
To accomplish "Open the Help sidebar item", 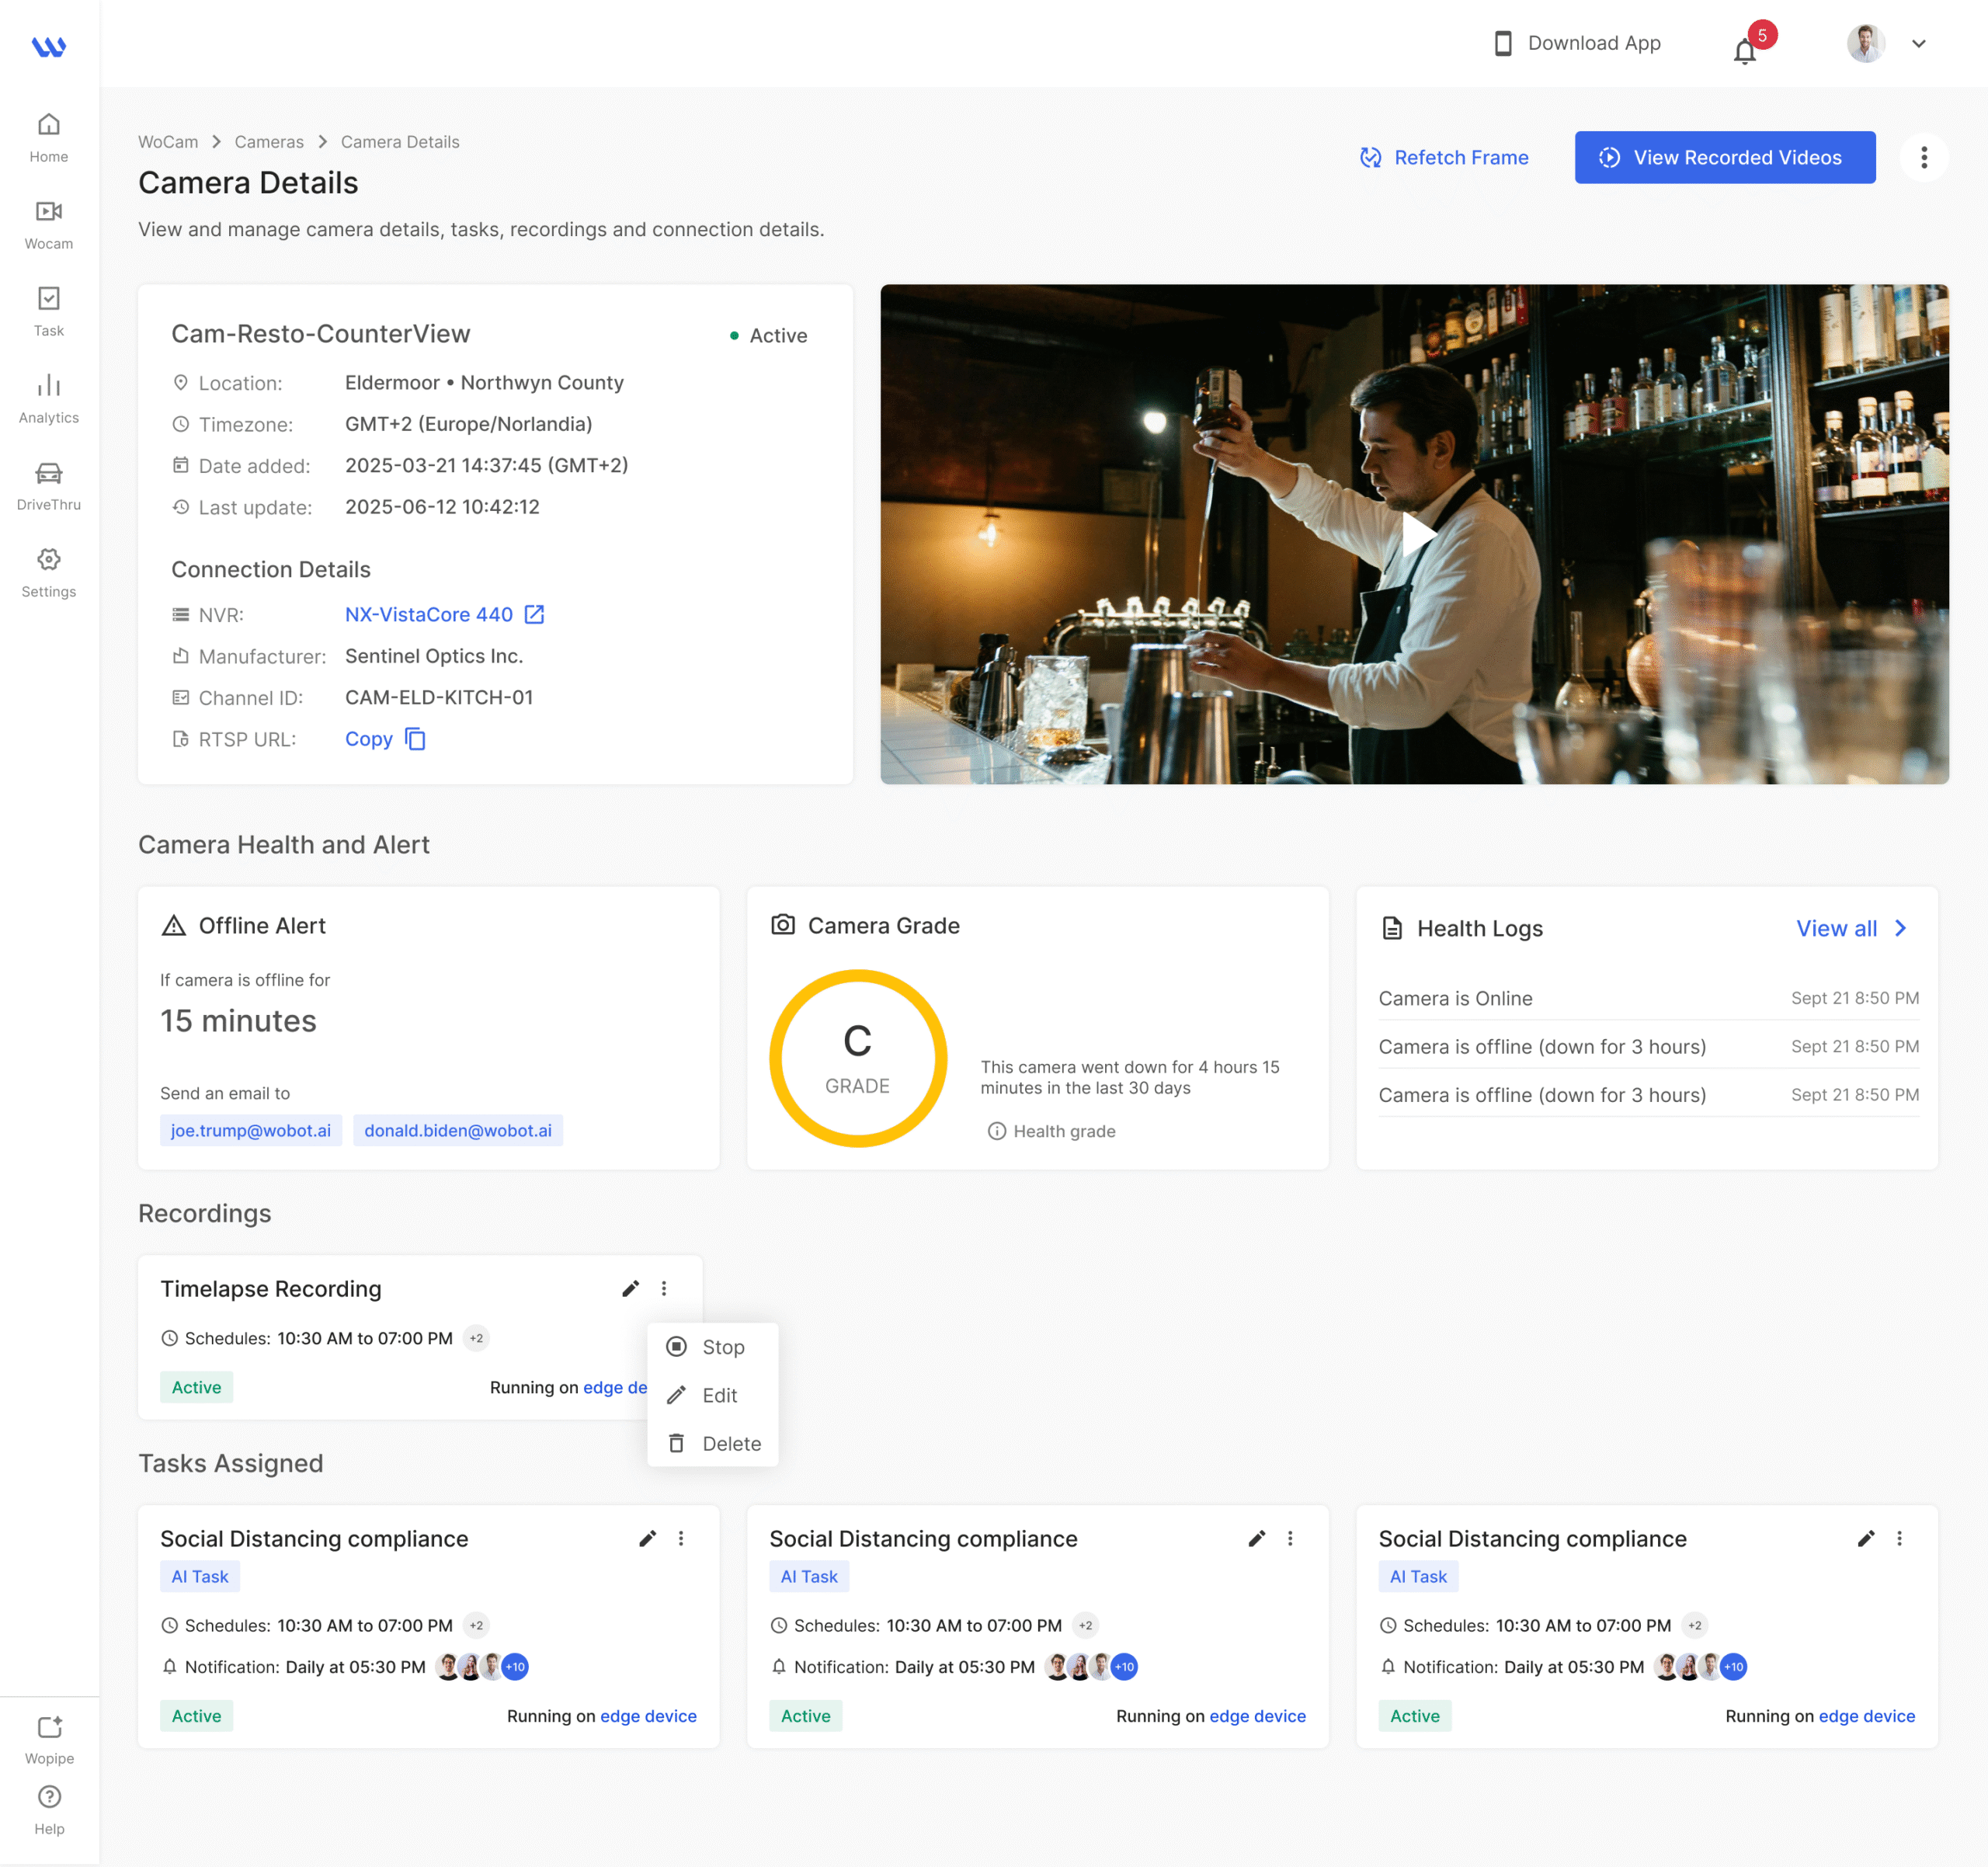I will point(49,1810).
